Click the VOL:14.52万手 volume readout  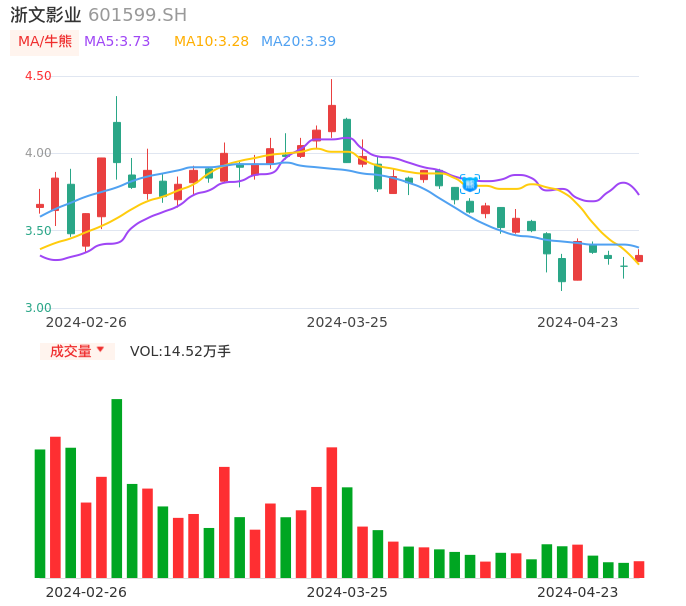[180, 351]
